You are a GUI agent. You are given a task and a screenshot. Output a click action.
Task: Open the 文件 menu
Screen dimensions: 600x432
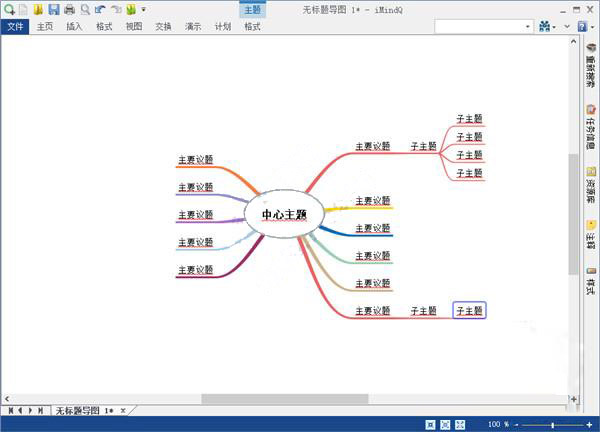point(15,26)
